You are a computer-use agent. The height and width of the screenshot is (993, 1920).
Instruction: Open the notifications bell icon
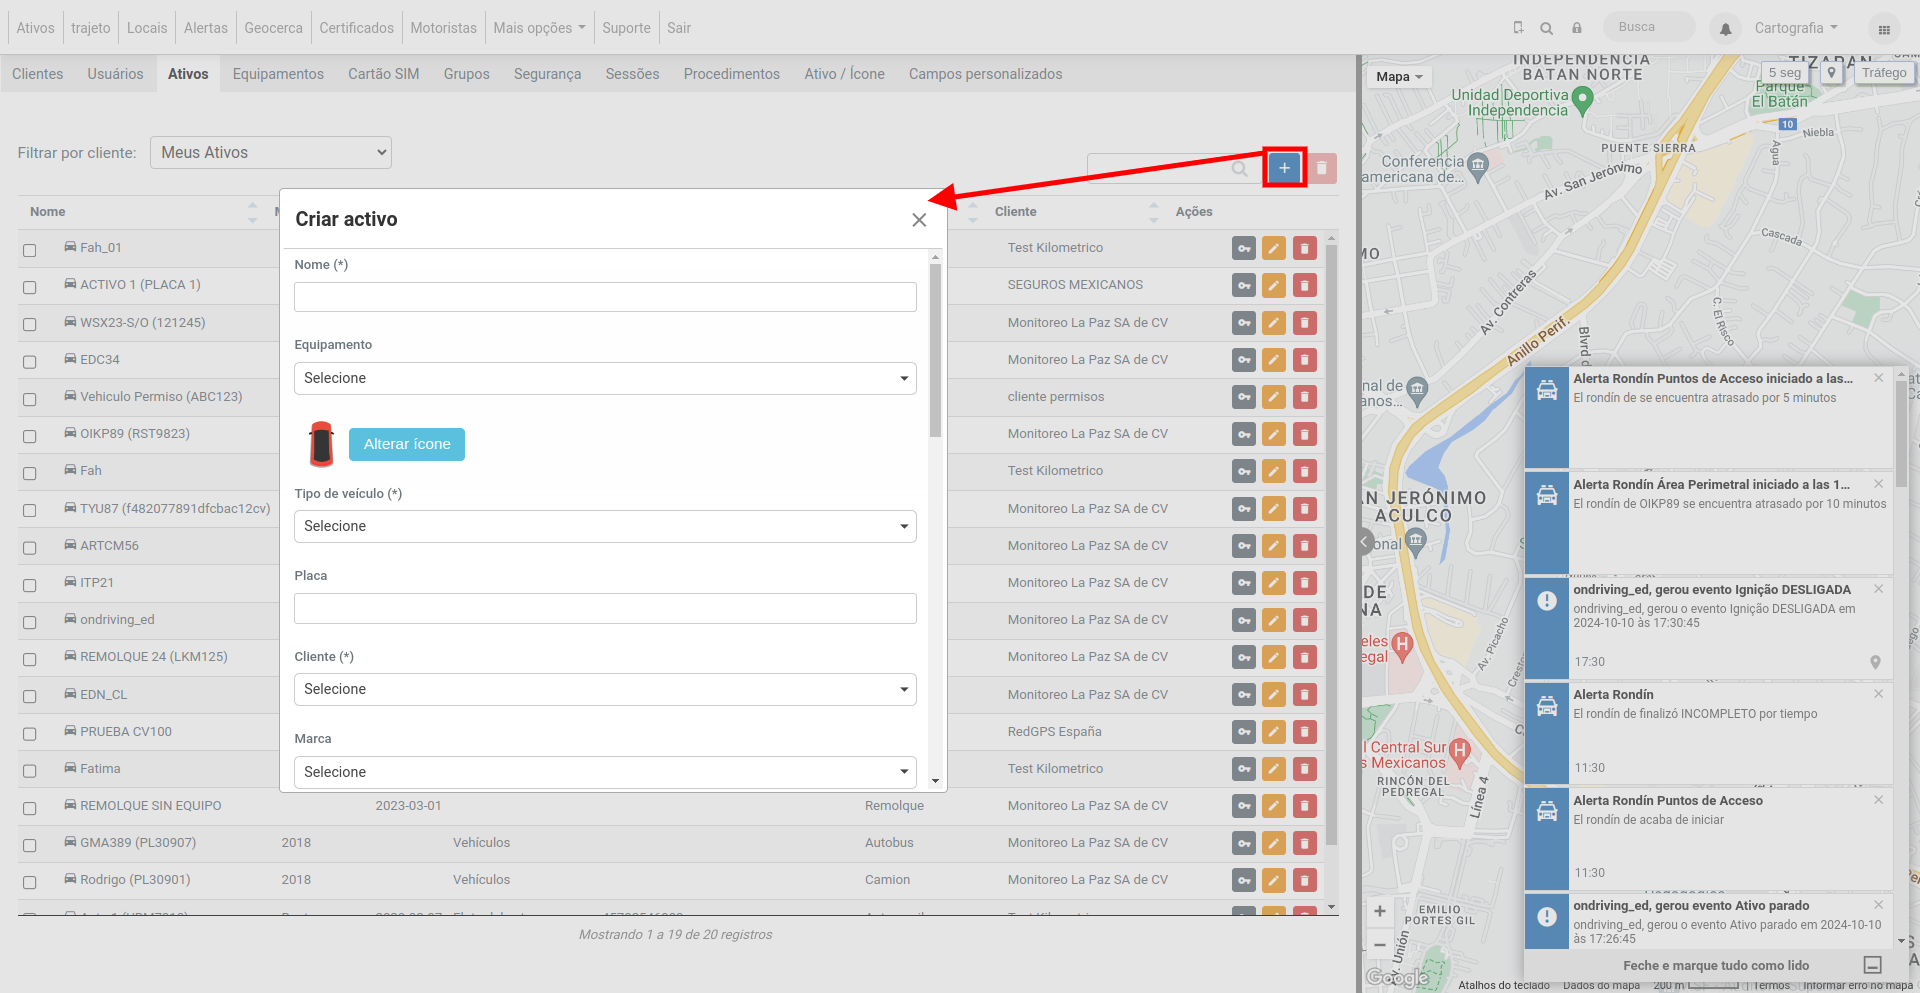pos(1725,29)
